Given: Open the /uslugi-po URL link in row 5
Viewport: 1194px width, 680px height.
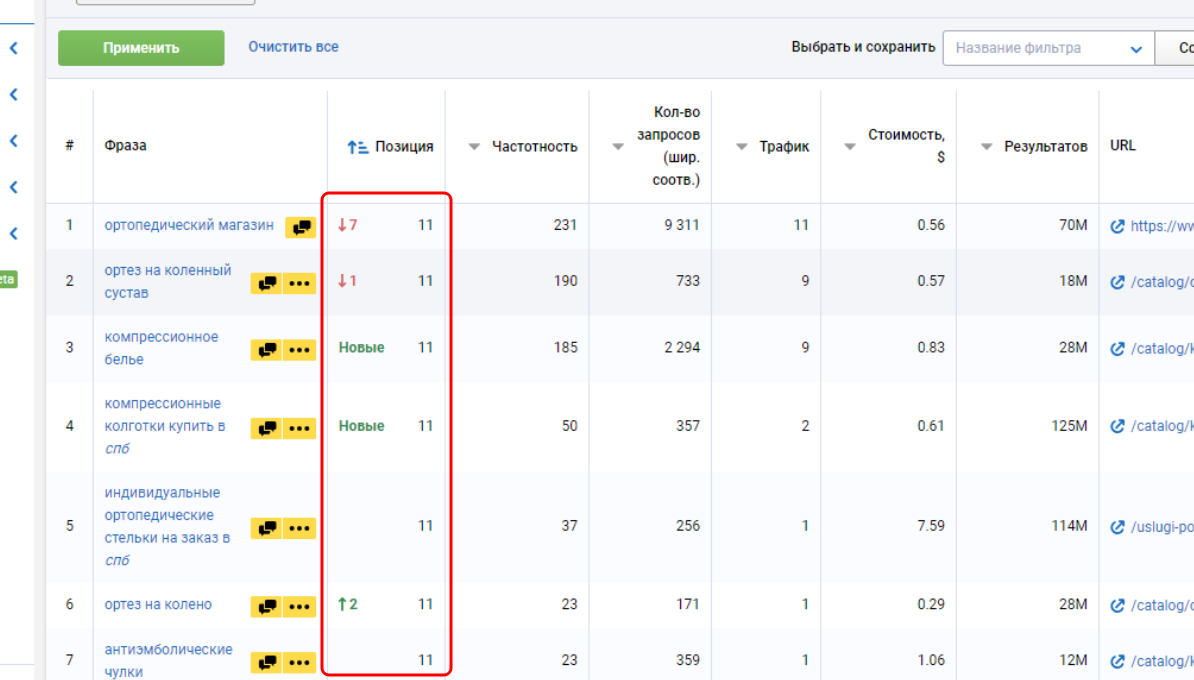Looking at the screenshot, I should (x=1162, y=526).
